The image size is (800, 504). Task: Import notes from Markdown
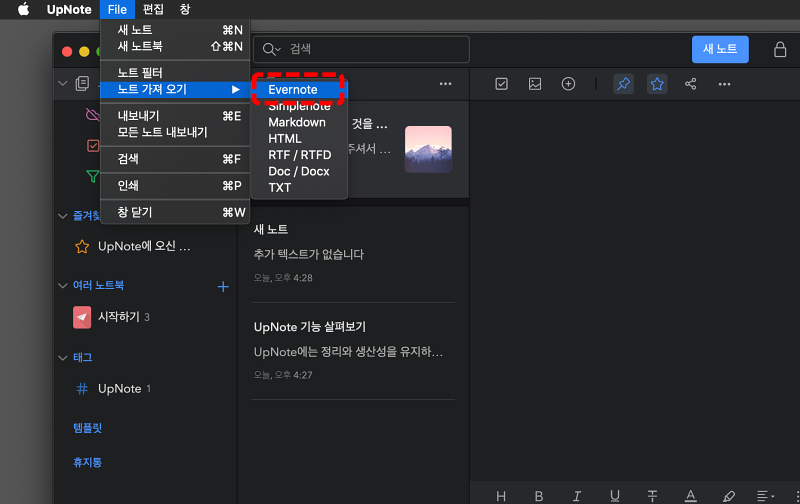click(x=299, y=122)
